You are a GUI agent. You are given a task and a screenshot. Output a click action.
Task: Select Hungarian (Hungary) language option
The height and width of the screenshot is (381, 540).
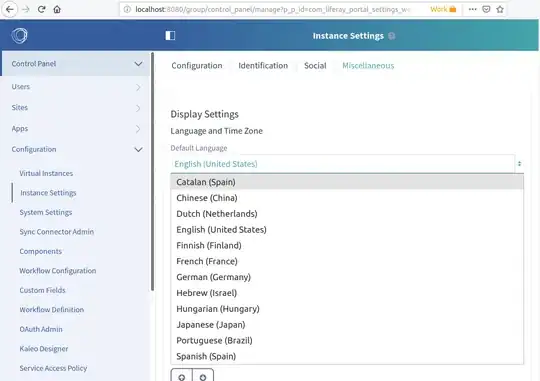click(x=347, y=309)
